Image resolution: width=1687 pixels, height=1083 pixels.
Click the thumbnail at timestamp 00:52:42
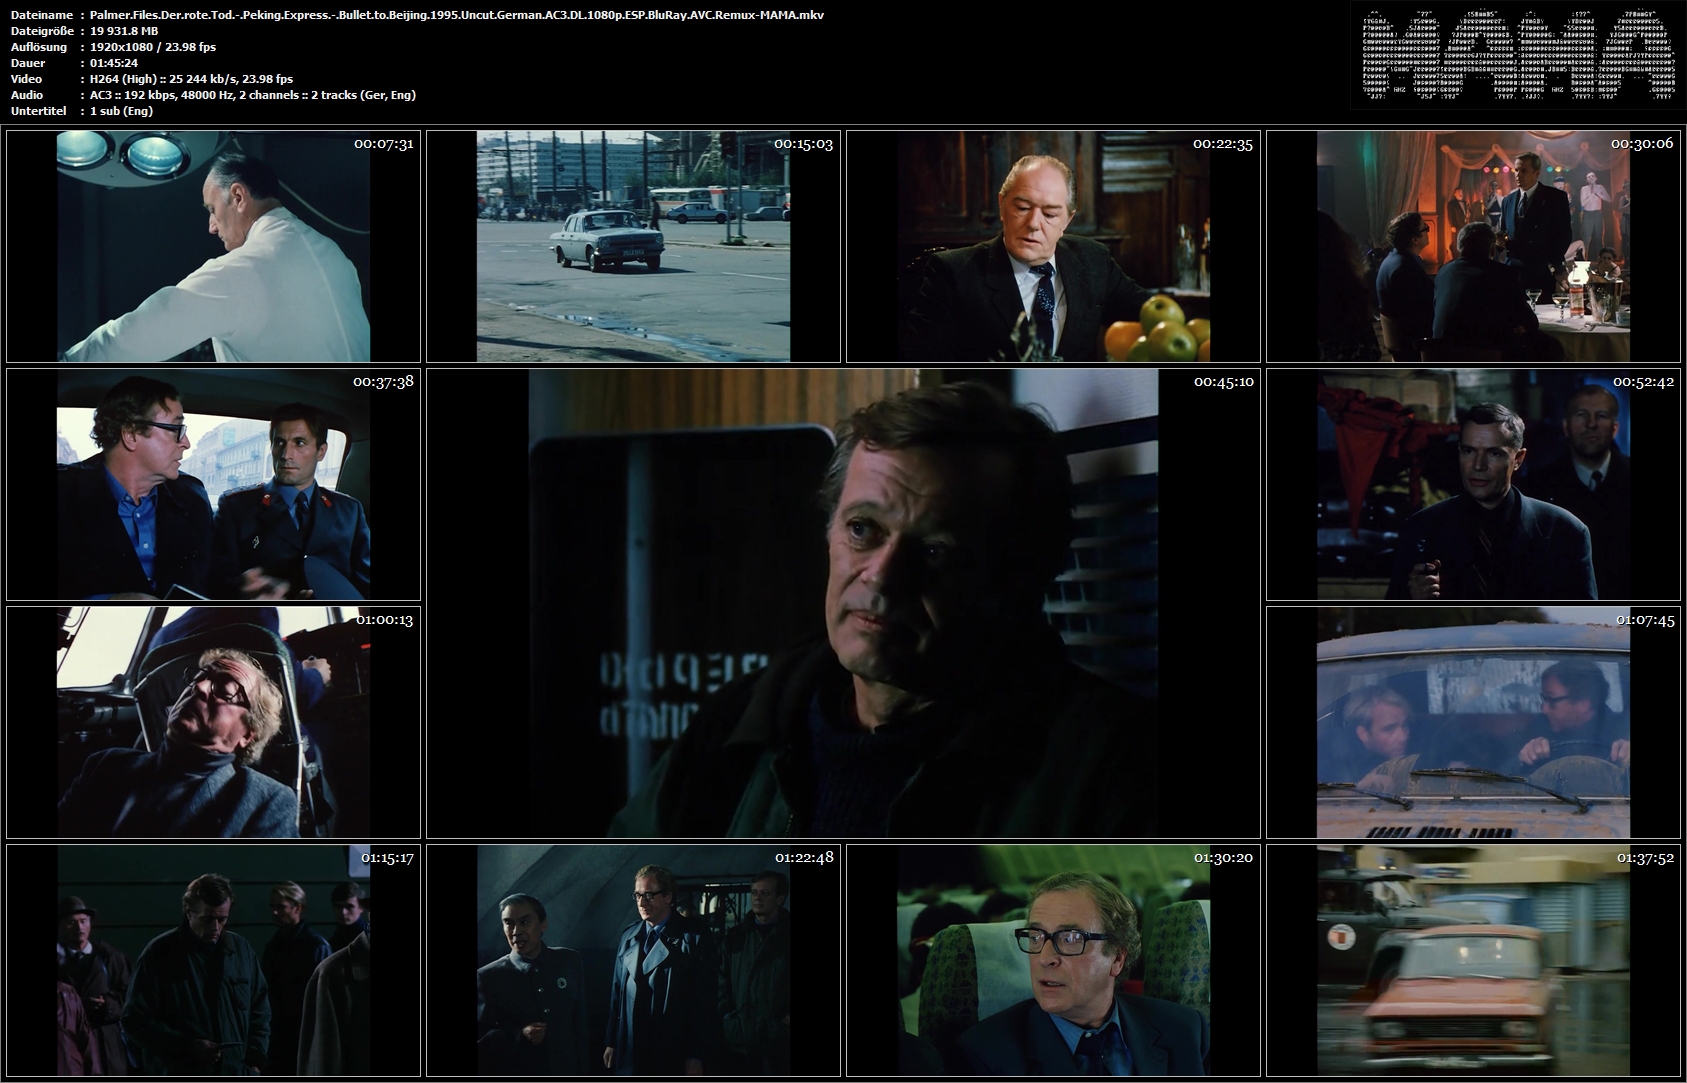pyautogui.click(x=1473, y=484)
